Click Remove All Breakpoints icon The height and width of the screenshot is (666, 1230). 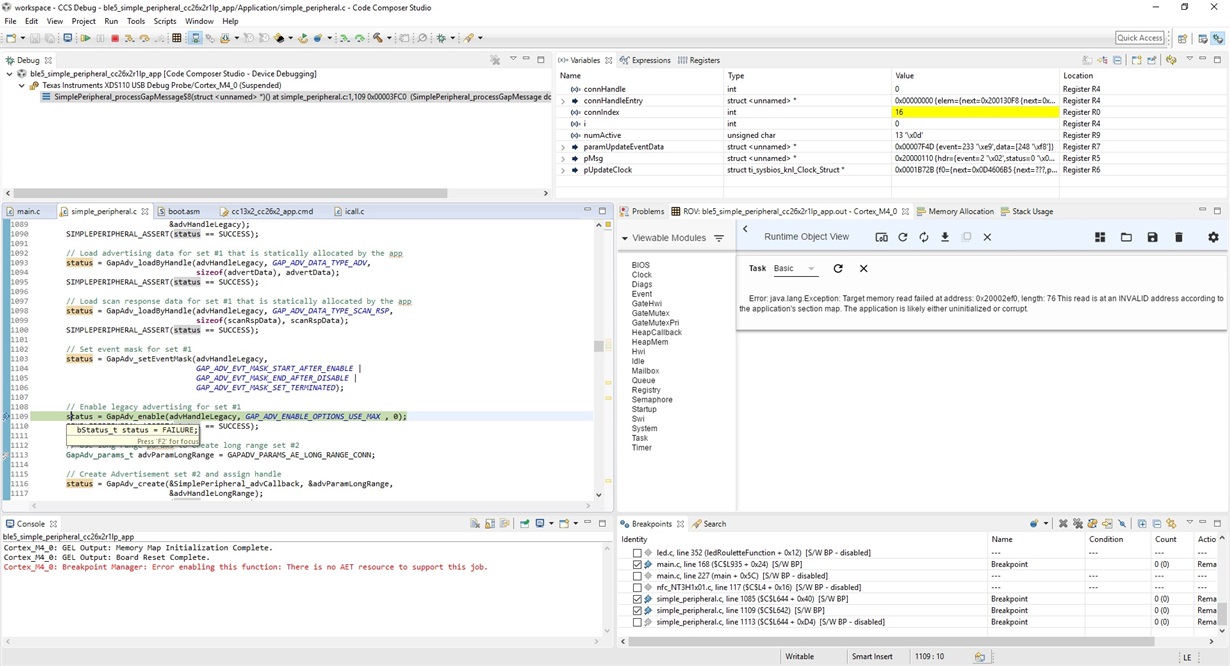pos(1078,524)
